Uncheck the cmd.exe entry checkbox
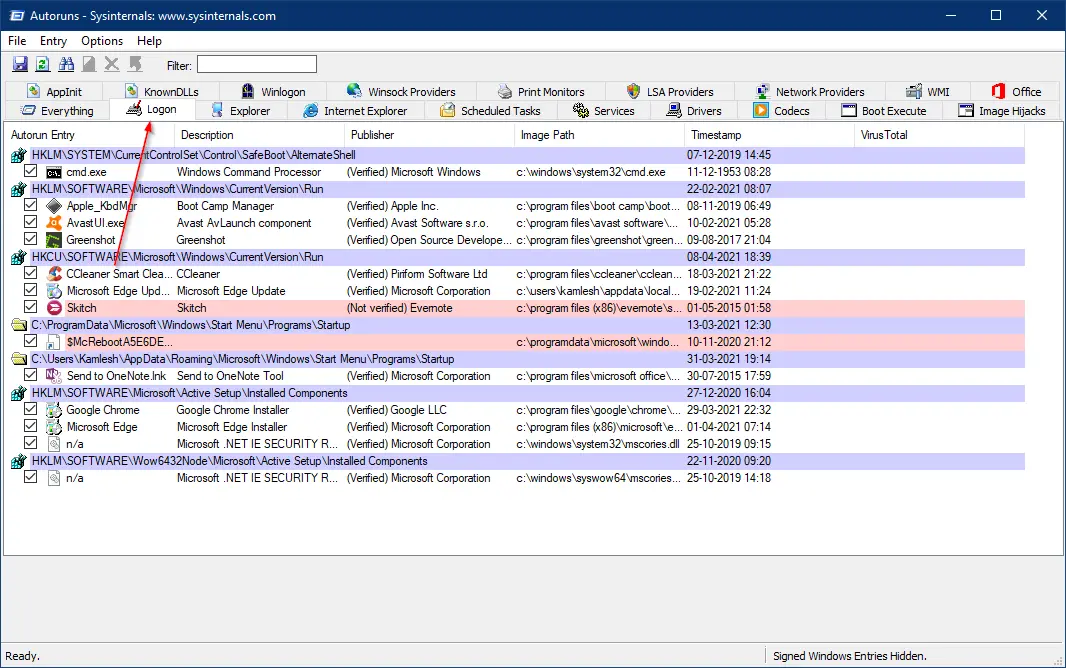Screen dimensions: 1066x668 pyautogui.click(x=31, y=171)
